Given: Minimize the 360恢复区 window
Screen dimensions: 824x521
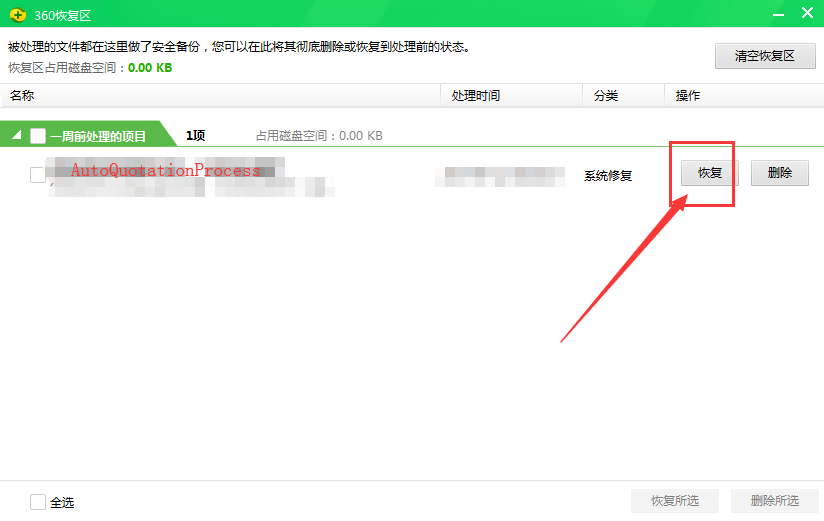Looking at the screenshot, I should click(x=778, y=12).
